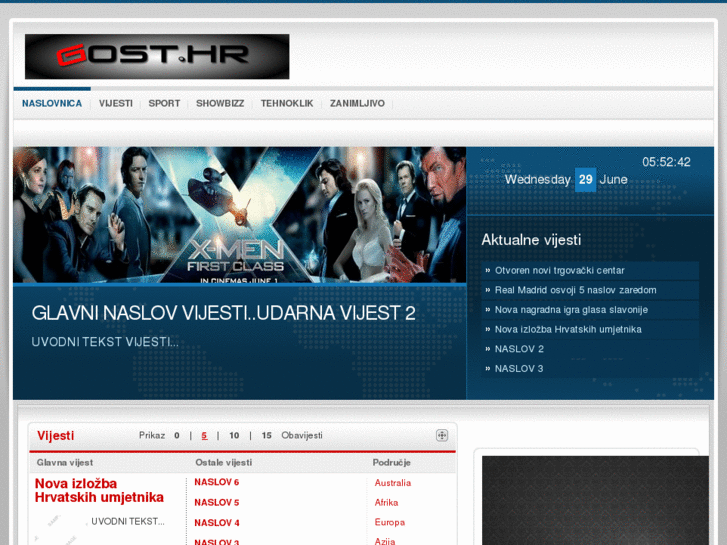727x545 pixels.
Task: Go to the SPORT section
Action: tap(164, 103)
